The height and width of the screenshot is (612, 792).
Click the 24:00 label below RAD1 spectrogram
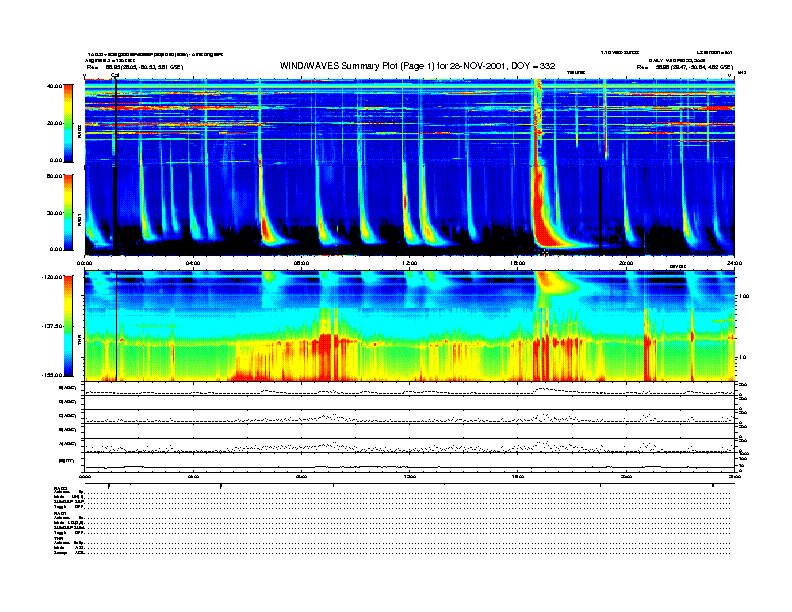(734, 263)
